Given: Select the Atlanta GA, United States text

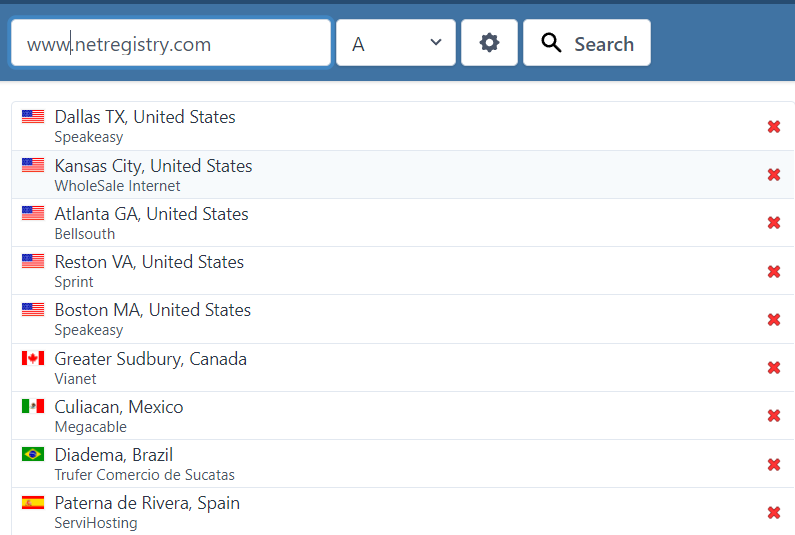Looking at the screenshot, I should (x=152, y=214).
